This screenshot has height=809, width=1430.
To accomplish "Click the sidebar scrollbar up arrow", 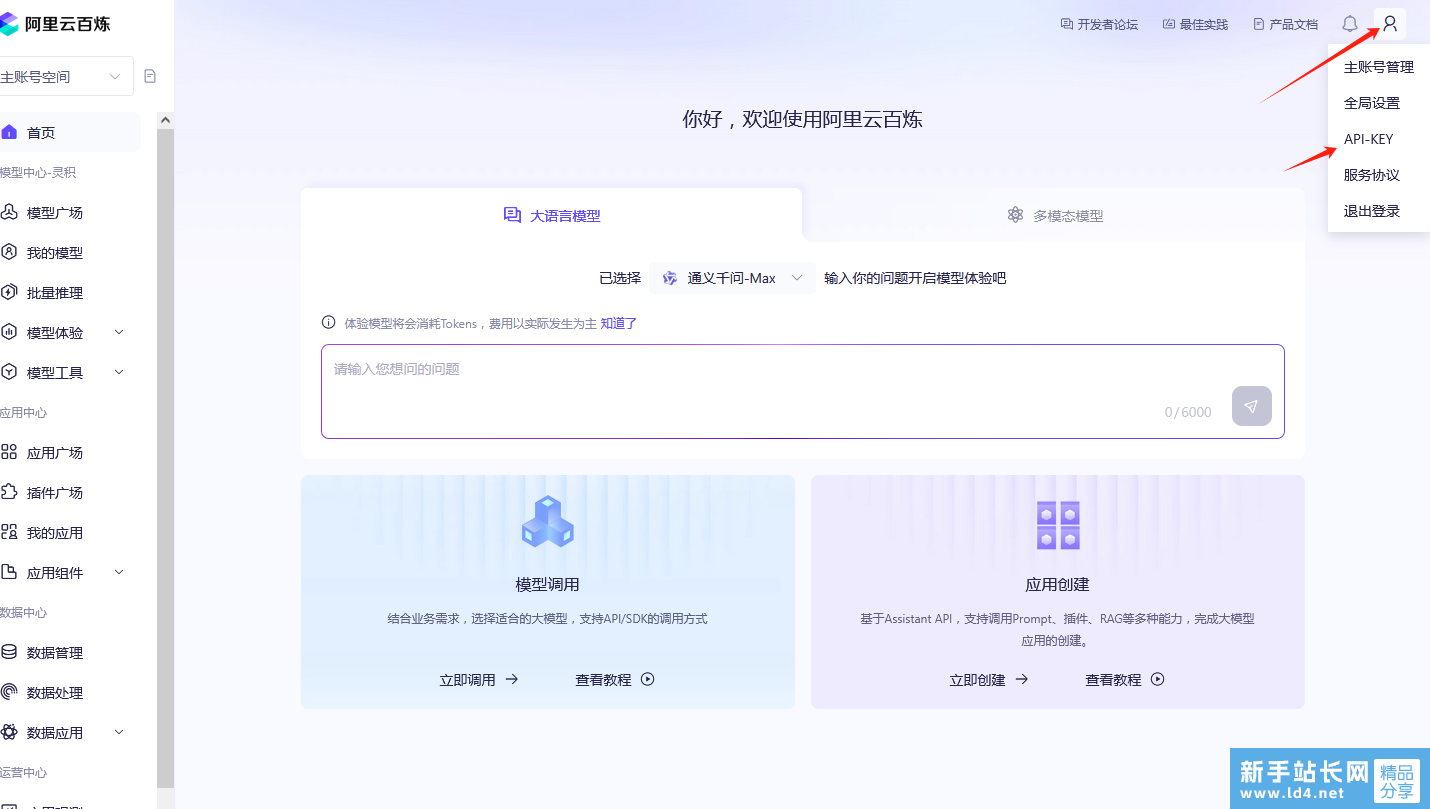I will 165,120.
